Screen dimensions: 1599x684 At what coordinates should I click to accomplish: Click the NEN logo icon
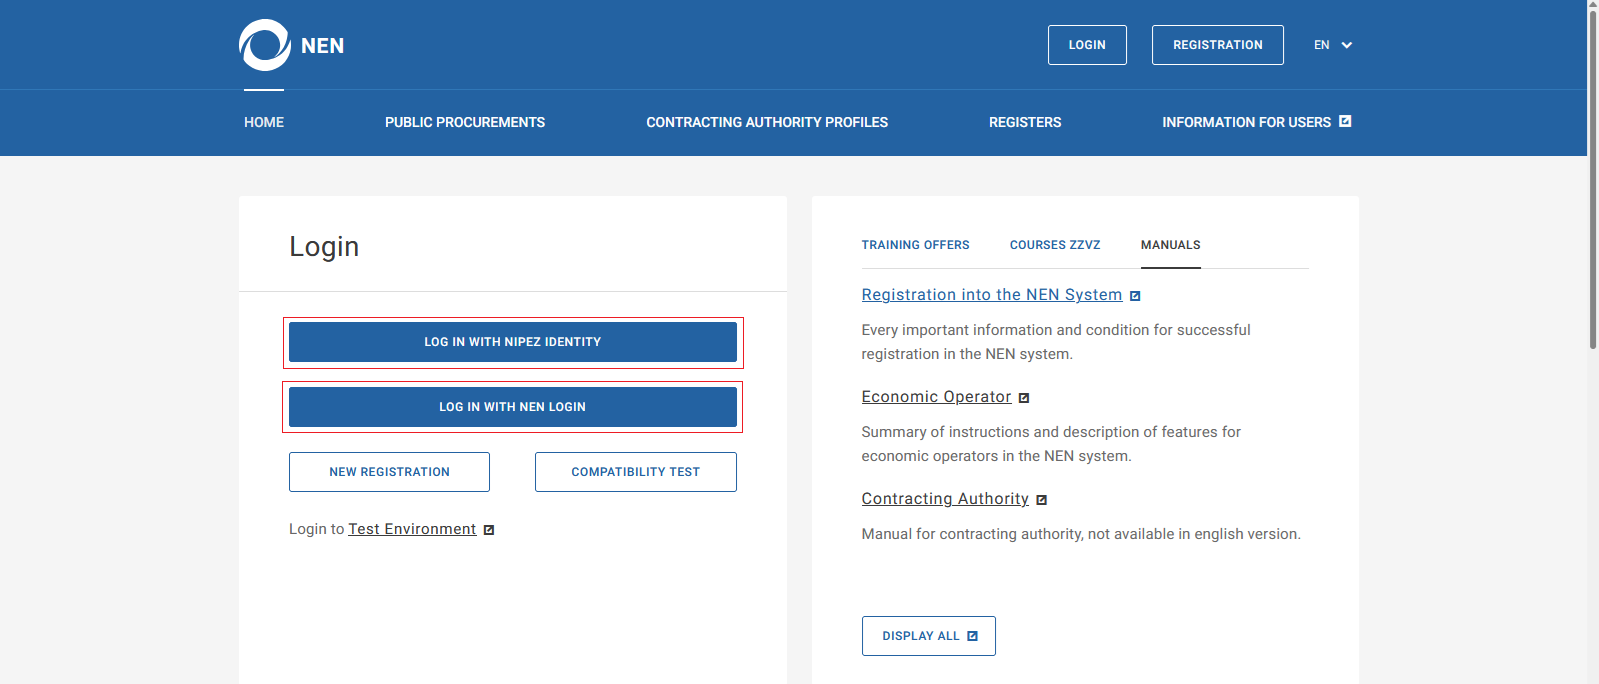click(x=265, y=45)
